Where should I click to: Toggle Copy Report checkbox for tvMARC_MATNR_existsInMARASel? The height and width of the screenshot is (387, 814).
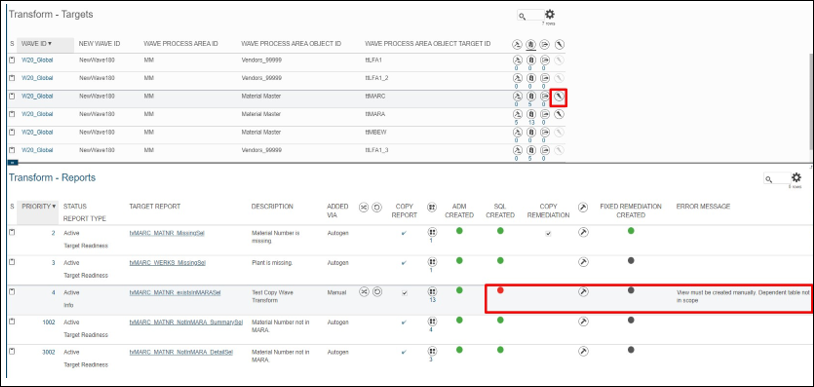pos(405,293)
